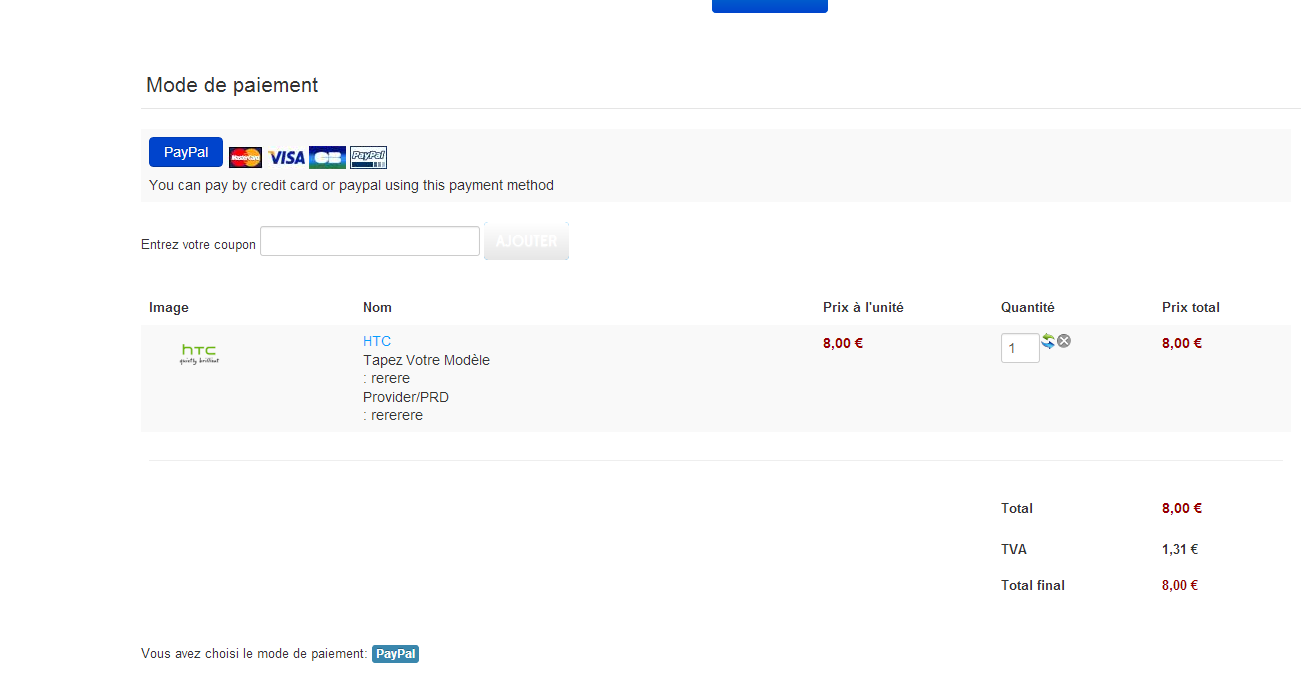The width and height of the screenshot is (1302, 686).
Task: Open the HTC product thumbnail image
Action: pos(199,354)
